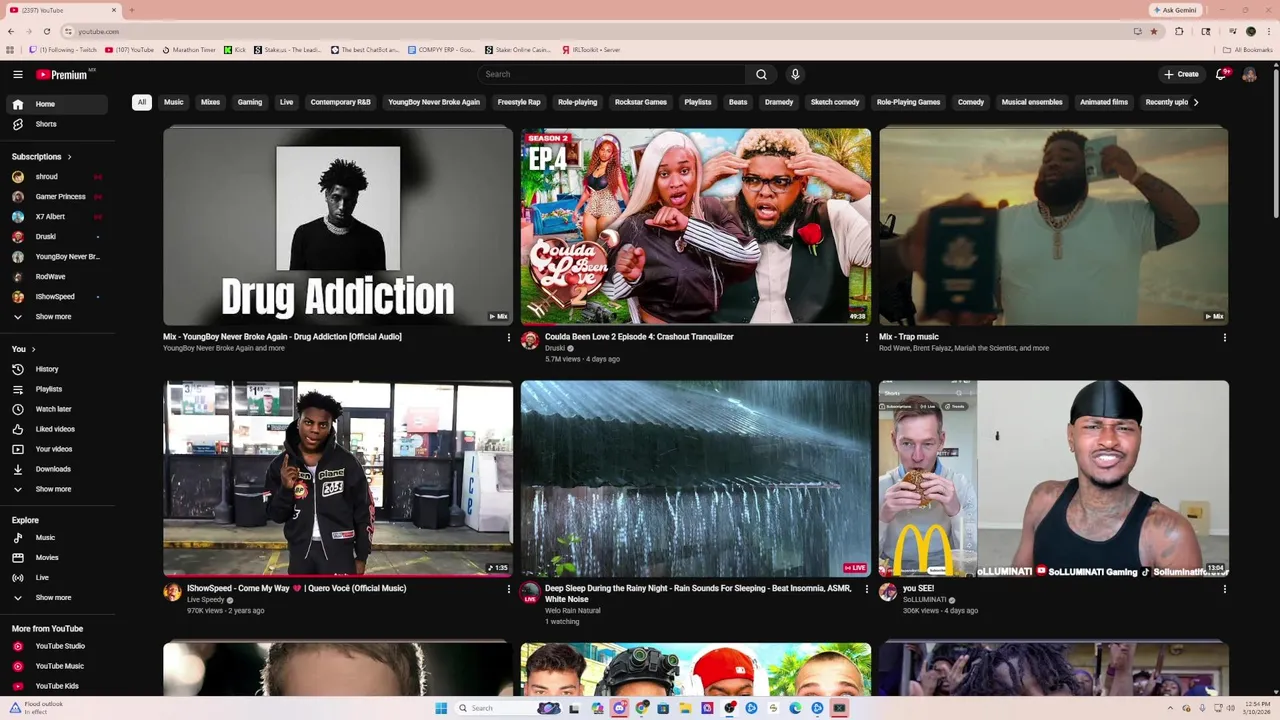The image size is (1280, 720).
Task: Open Movies under Explore
Action: 56,558
